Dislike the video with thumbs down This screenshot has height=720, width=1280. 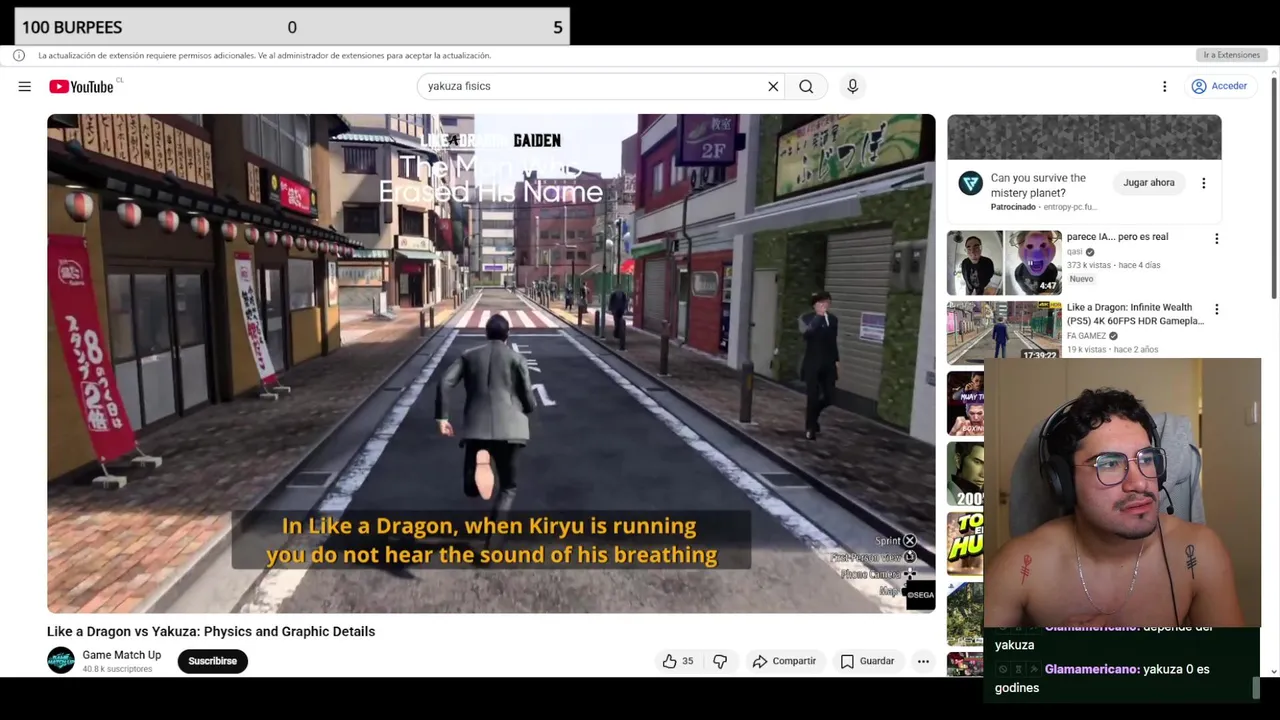click(720, 661)
